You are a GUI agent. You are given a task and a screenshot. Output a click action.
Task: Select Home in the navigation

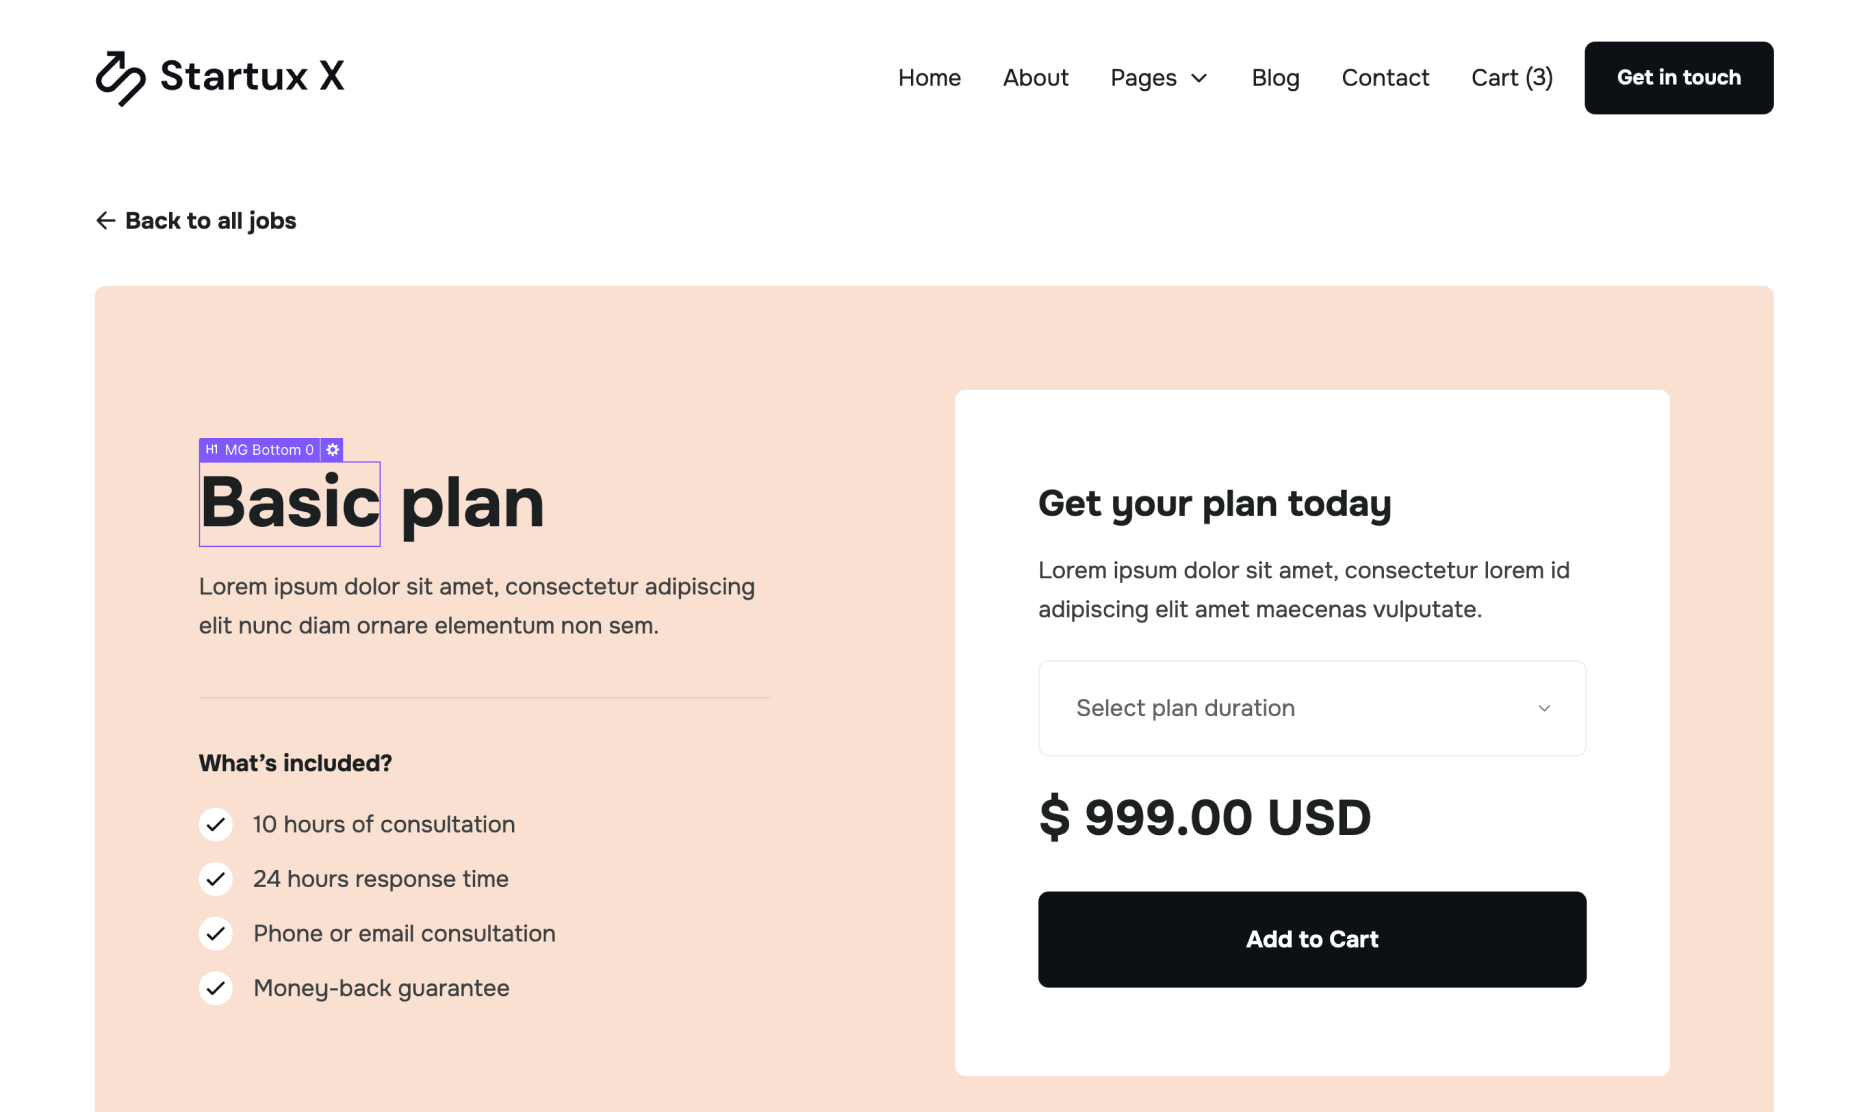coord(929,77)
